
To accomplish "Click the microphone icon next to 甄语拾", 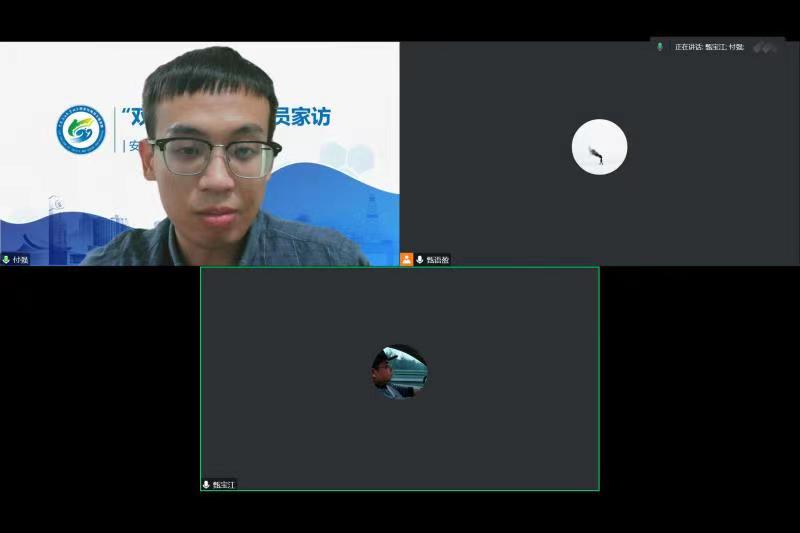I will point(420,259).
